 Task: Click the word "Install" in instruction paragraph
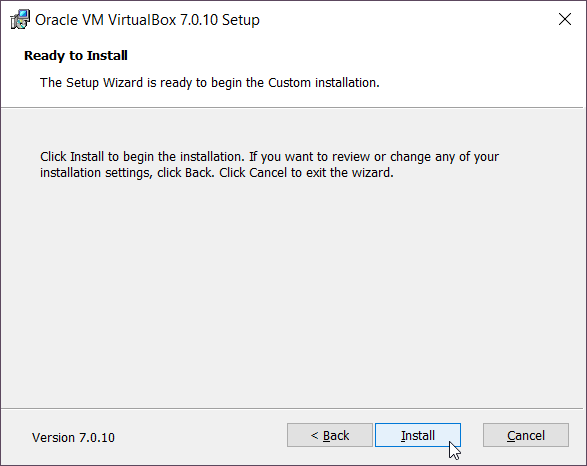pos(87,156)
